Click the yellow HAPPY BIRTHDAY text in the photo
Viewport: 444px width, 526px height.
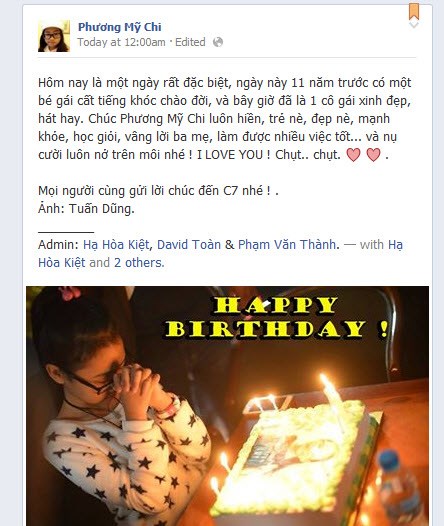(277, 317)
